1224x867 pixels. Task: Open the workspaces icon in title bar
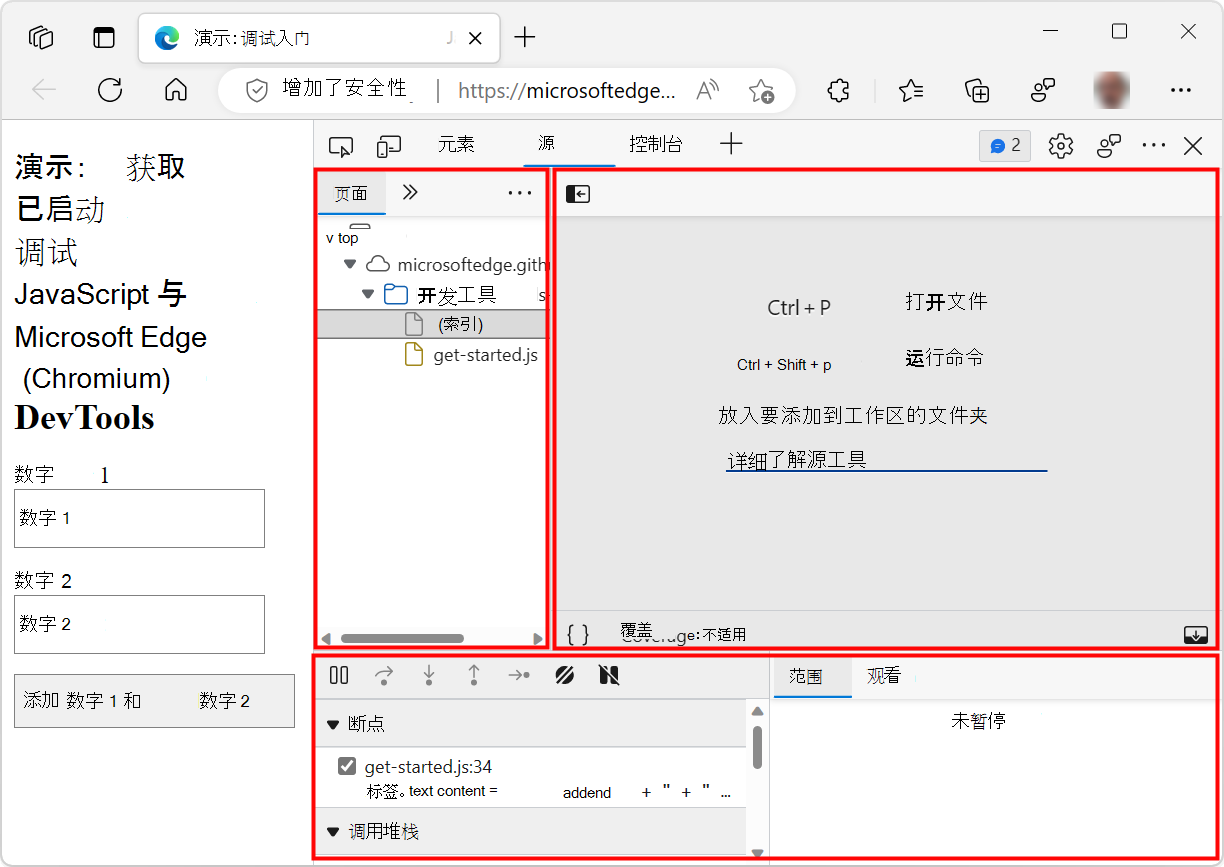point(41,38)
